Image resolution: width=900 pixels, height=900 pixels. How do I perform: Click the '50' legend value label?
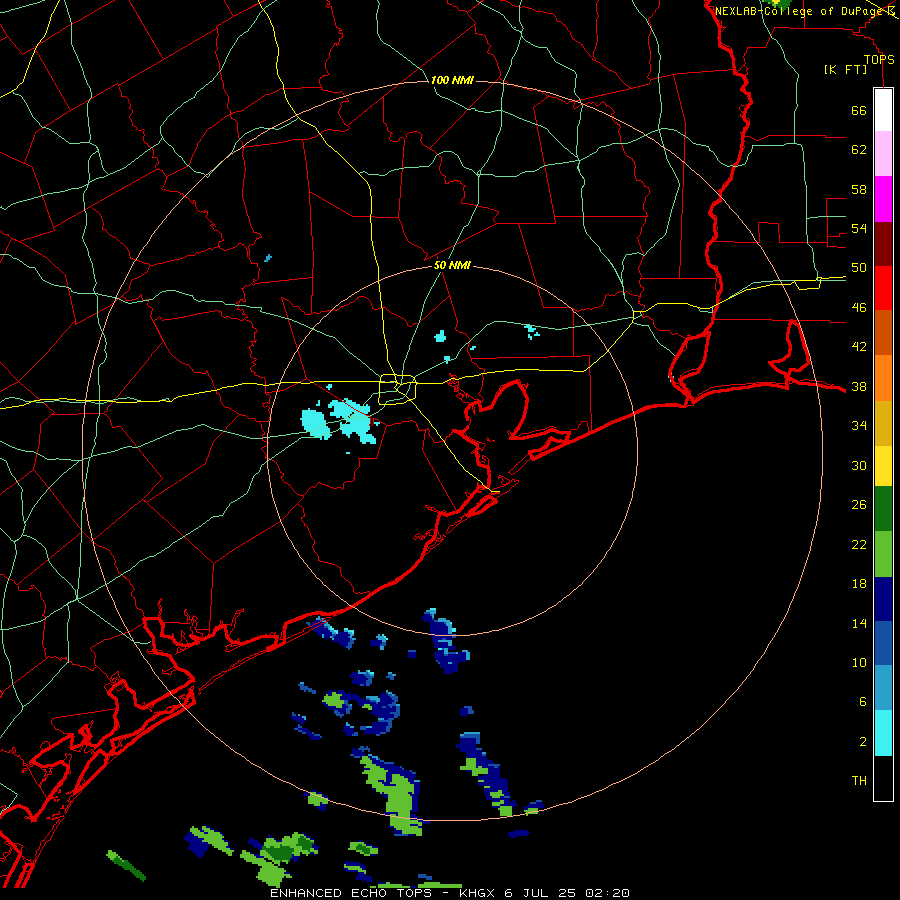coord(859,268)
